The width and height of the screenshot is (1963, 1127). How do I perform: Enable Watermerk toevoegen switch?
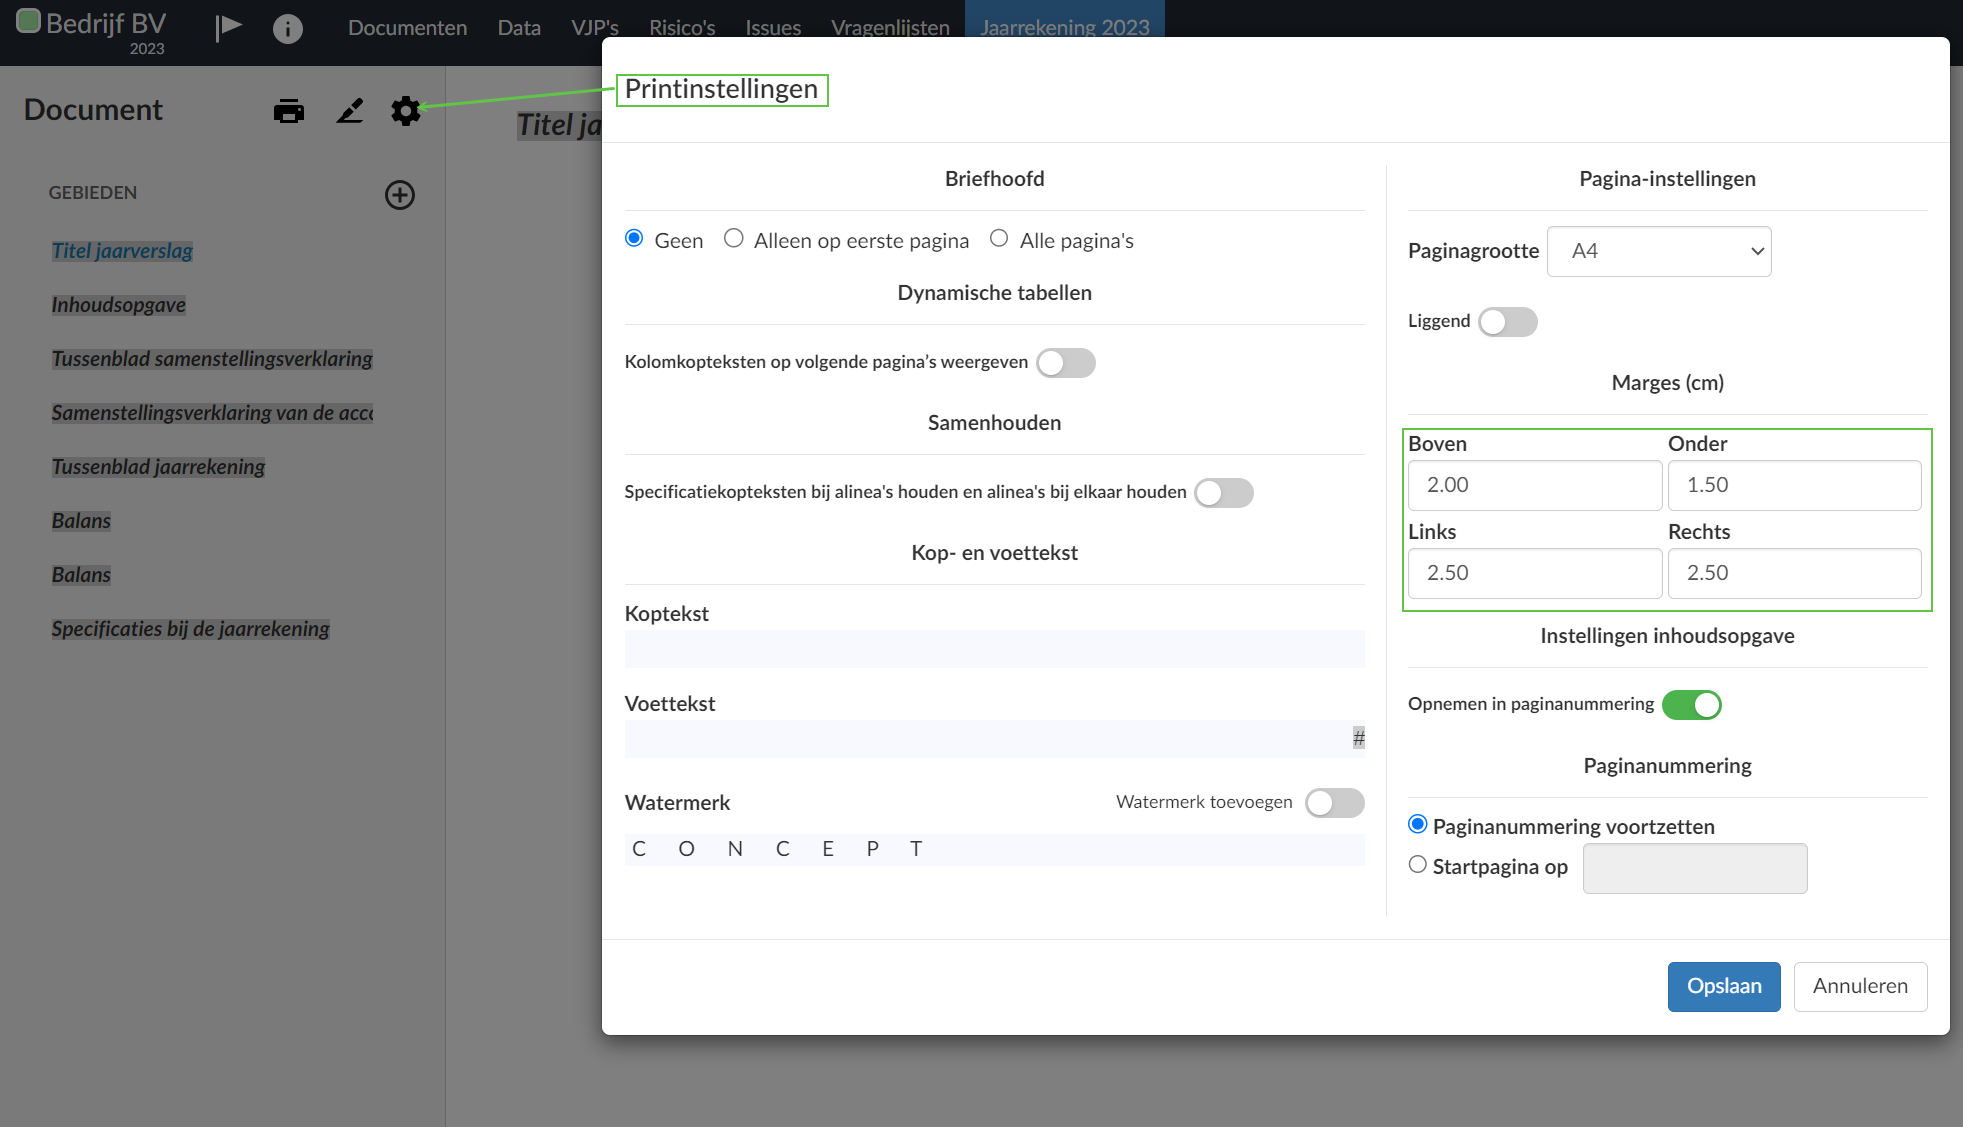pos(1335,802)
